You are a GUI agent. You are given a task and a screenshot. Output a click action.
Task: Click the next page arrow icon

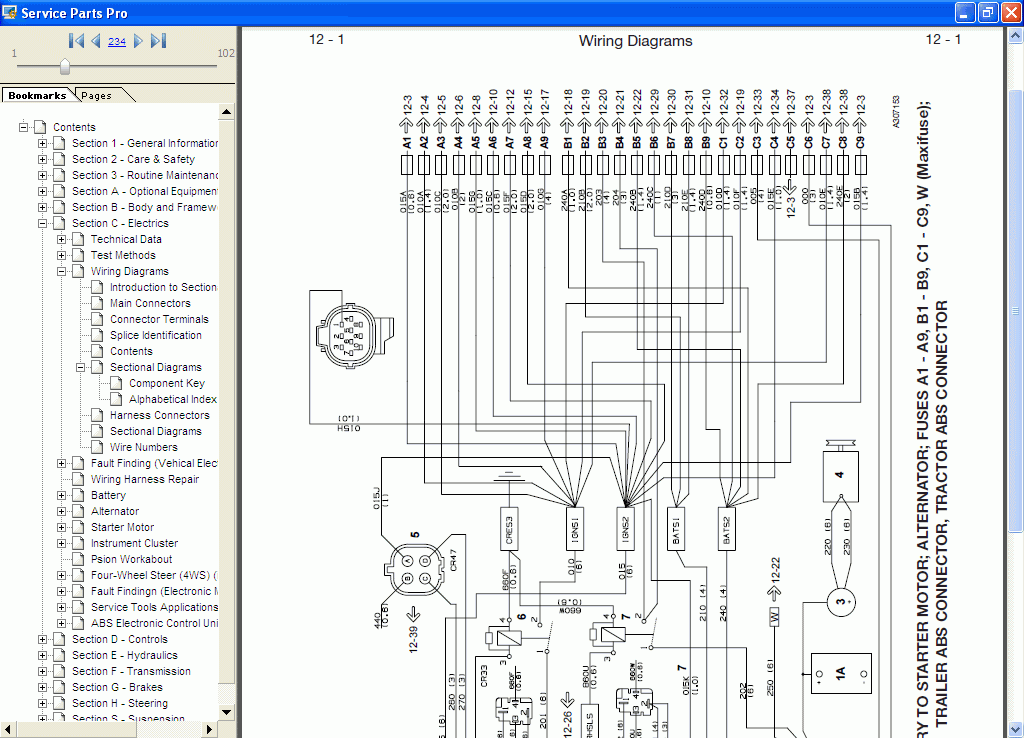138,41
